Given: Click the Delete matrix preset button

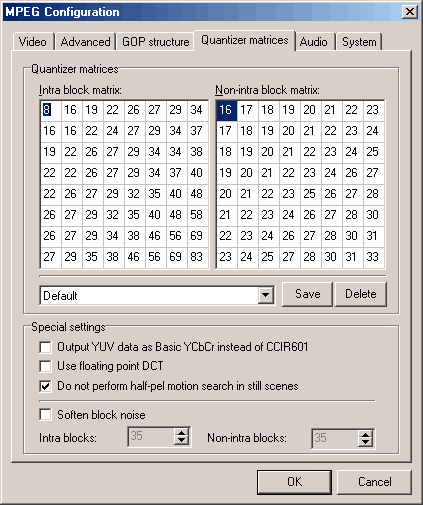Looking at the screenshot, I should [x=361, y=294].
